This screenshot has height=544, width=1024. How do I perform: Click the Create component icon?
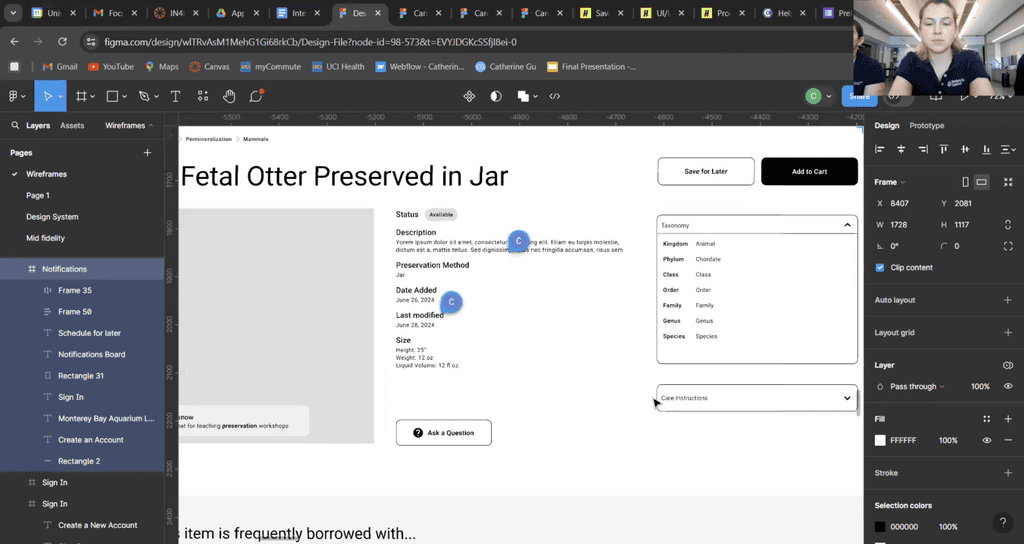click(469, 97)
